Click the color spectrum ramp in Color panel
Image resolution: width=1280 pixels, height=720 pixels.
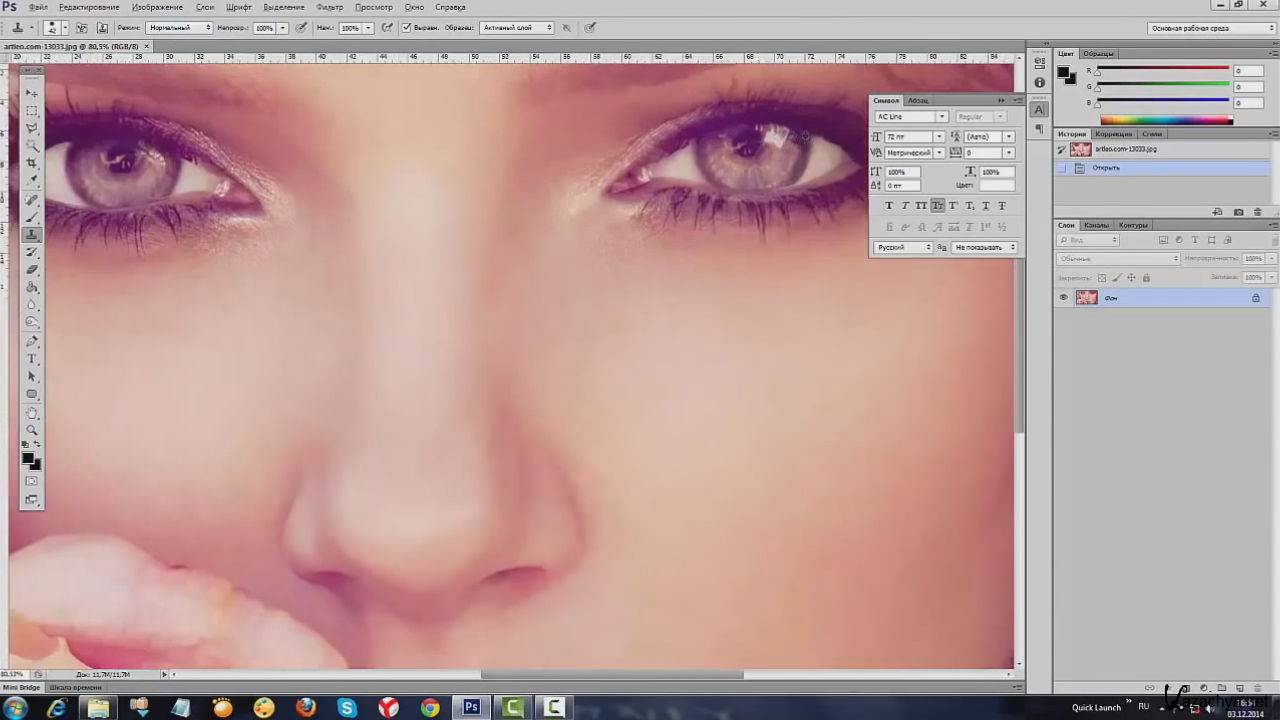1166,120
